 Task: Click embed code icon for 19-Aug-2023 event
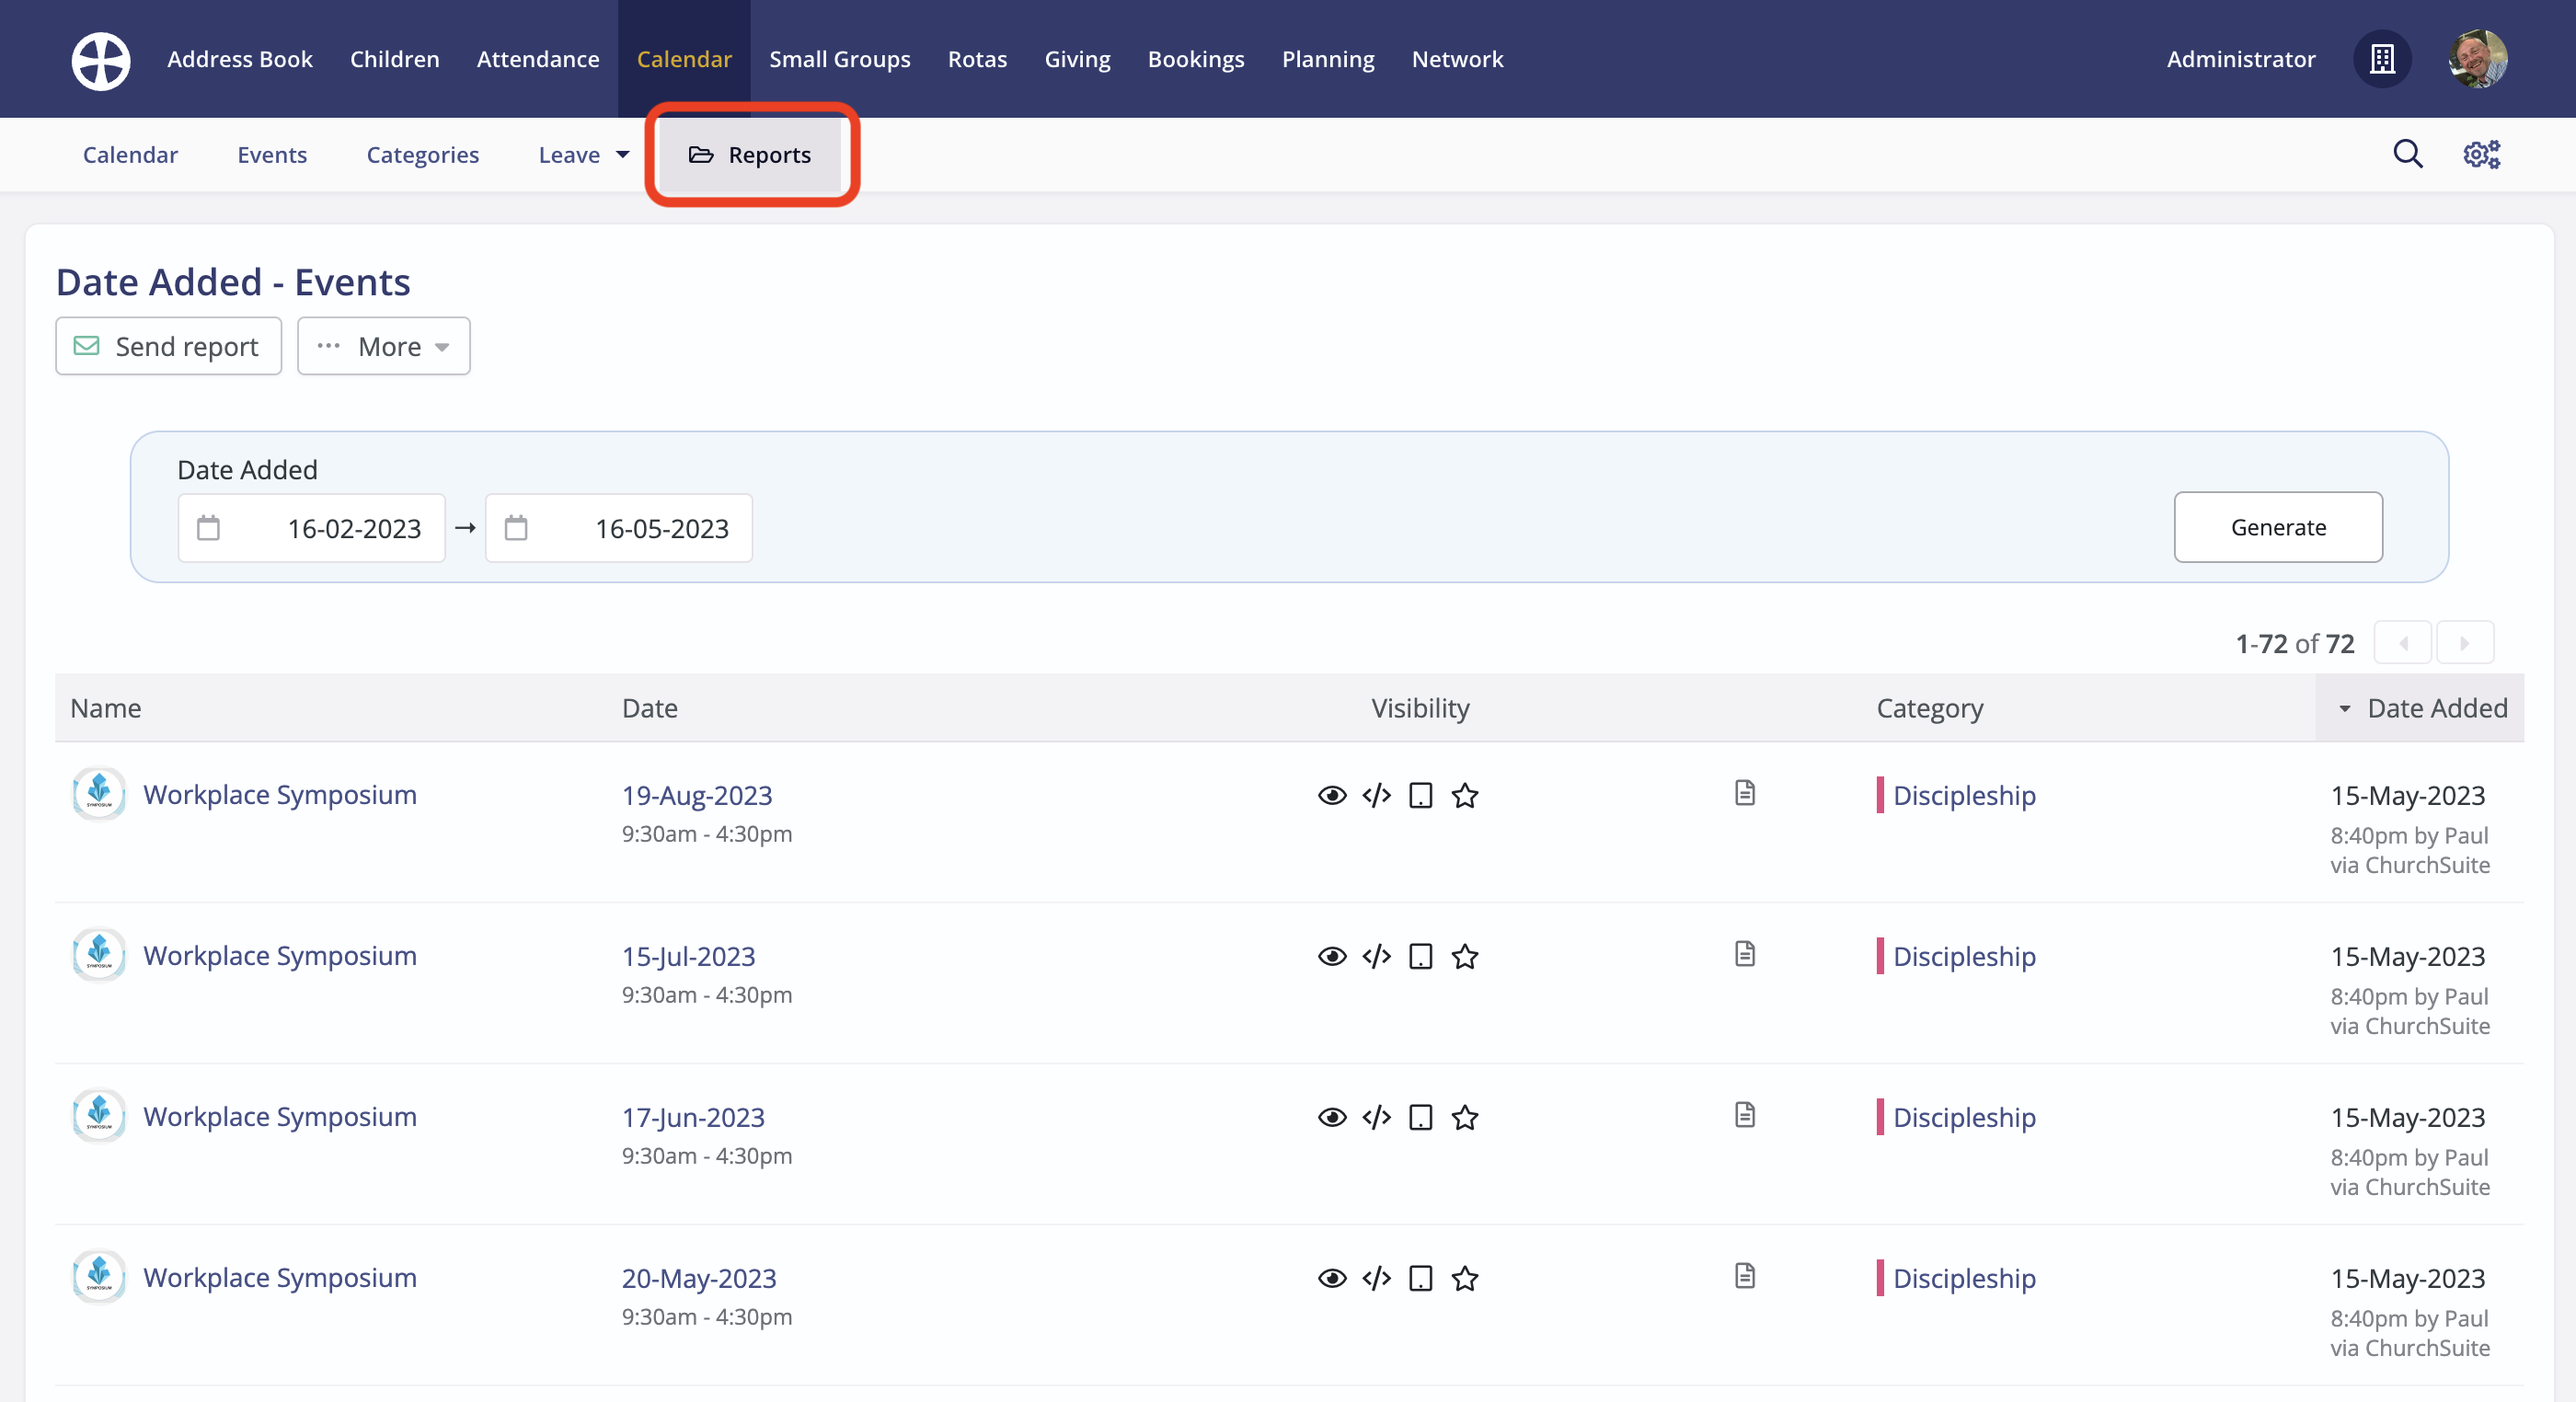[x=1376, y=795]
